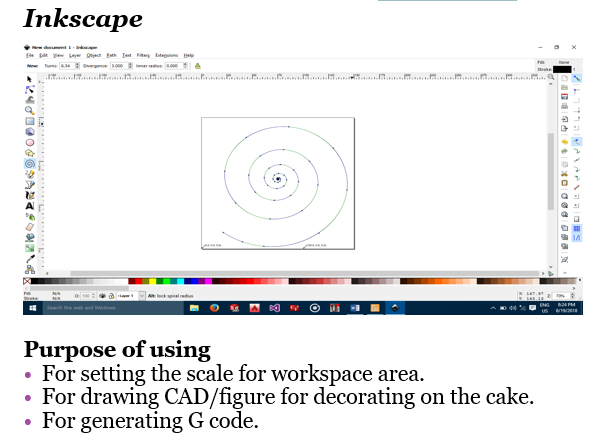
Task: Click the reset spiral defaults icon
Action: coord(198,66)
